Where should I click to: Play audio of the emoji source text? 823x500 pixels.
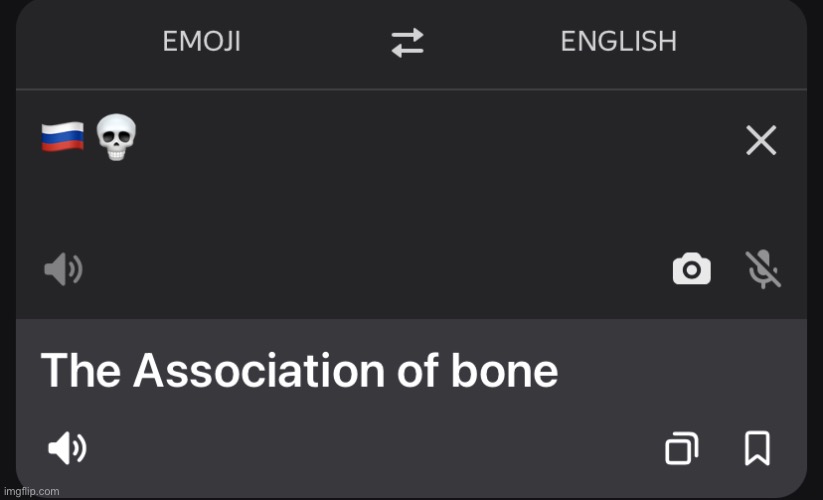click(x=64, y=269)
